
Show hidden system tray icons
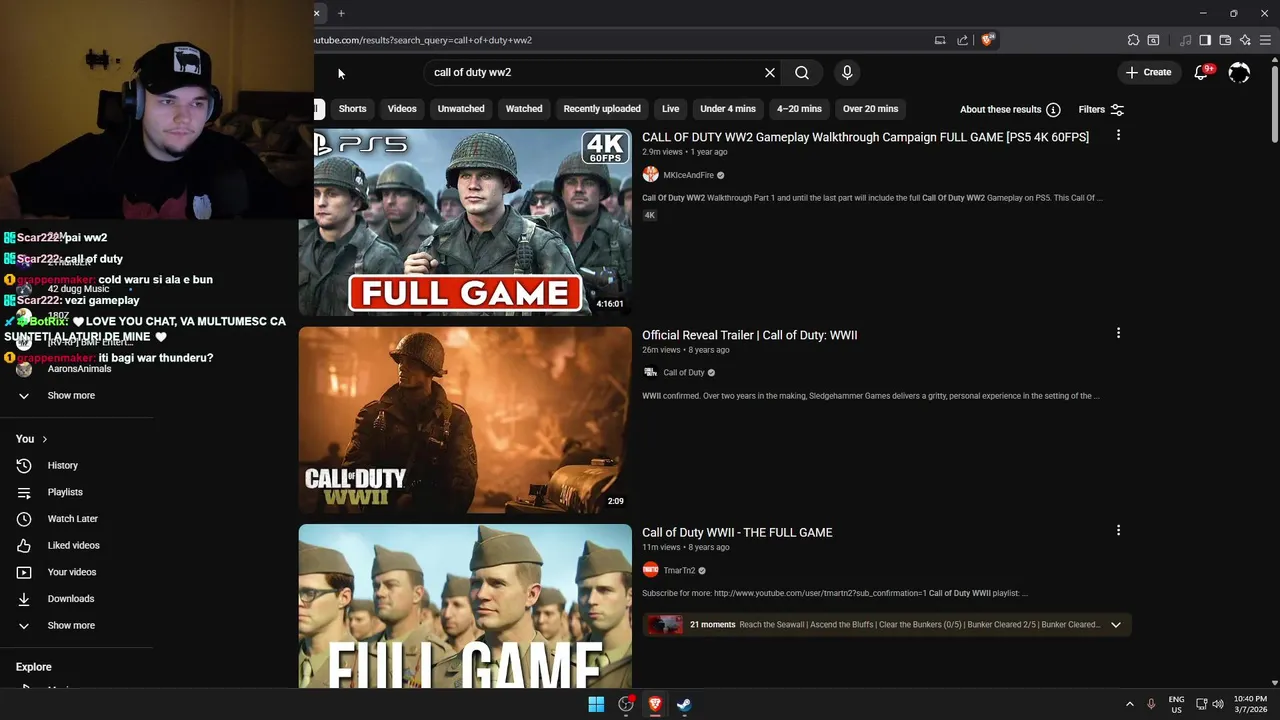point(1130,704)
